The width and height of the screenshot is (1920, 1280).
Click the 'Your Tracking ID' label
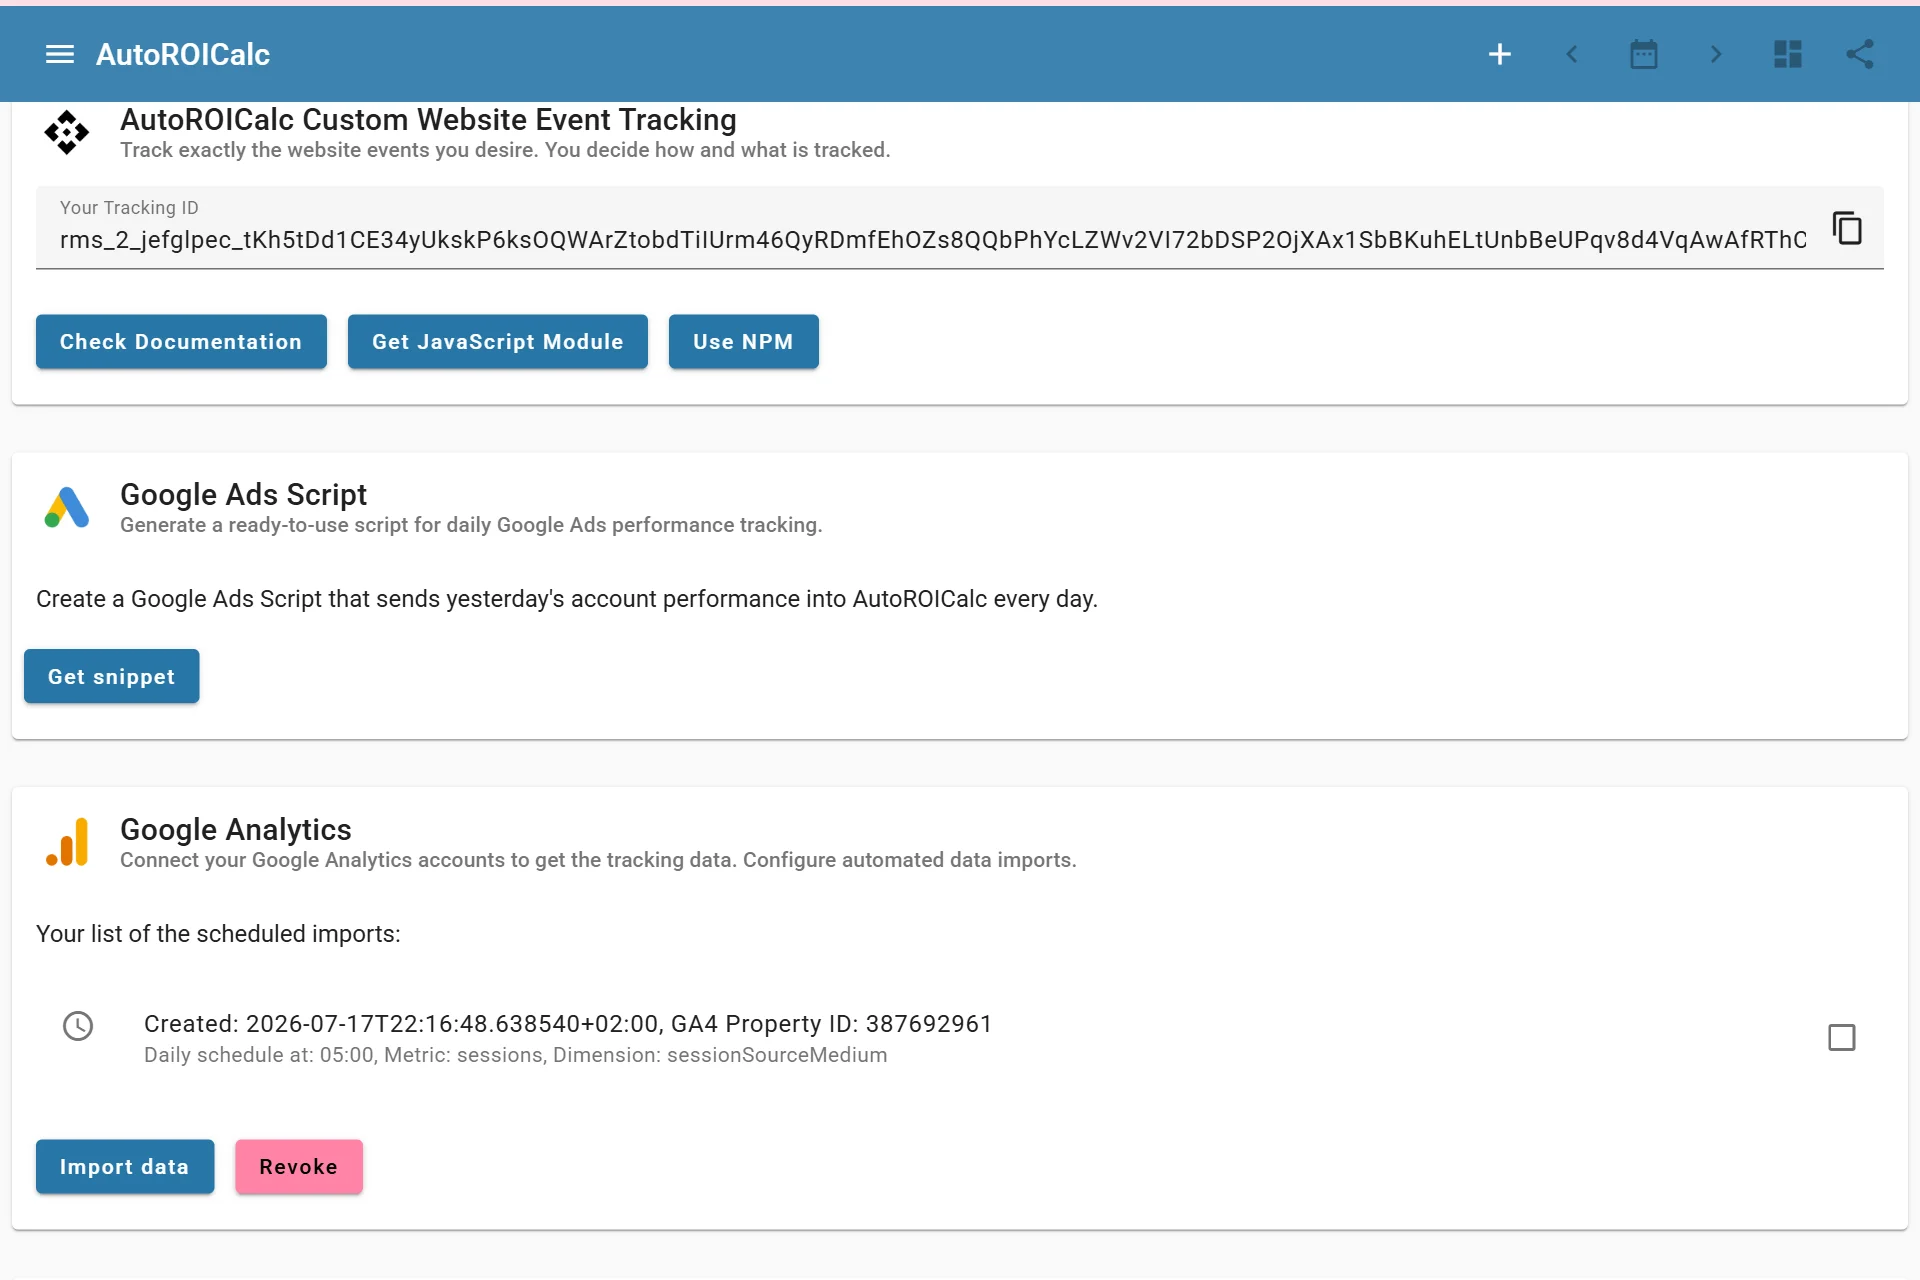pos(129,208)
